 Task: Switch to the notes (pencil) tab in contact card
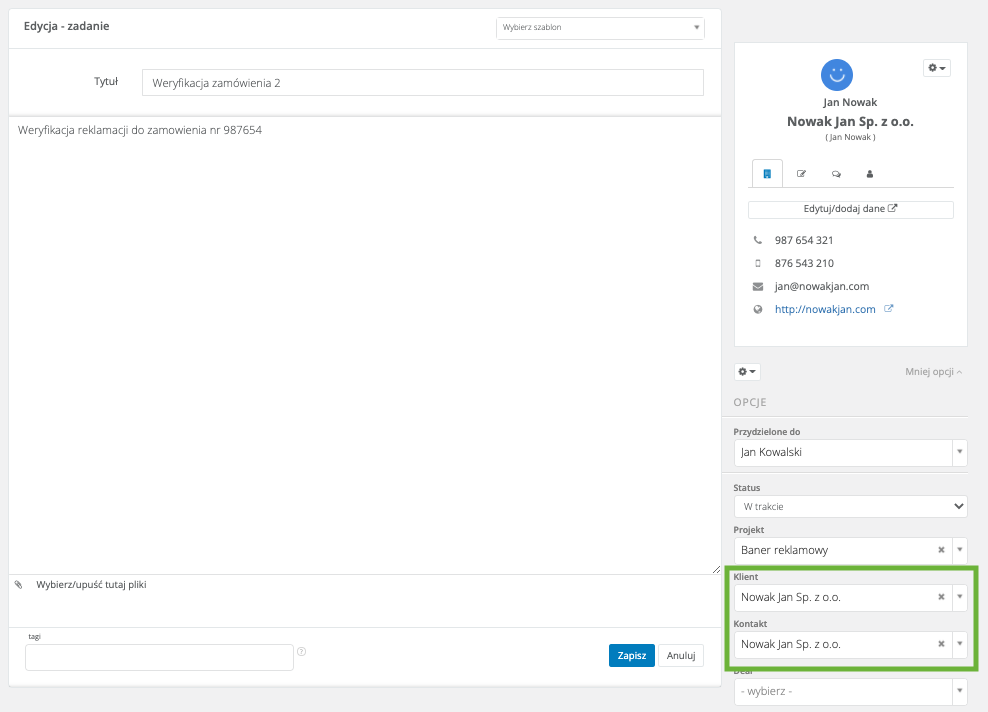[x=801, y=173]
